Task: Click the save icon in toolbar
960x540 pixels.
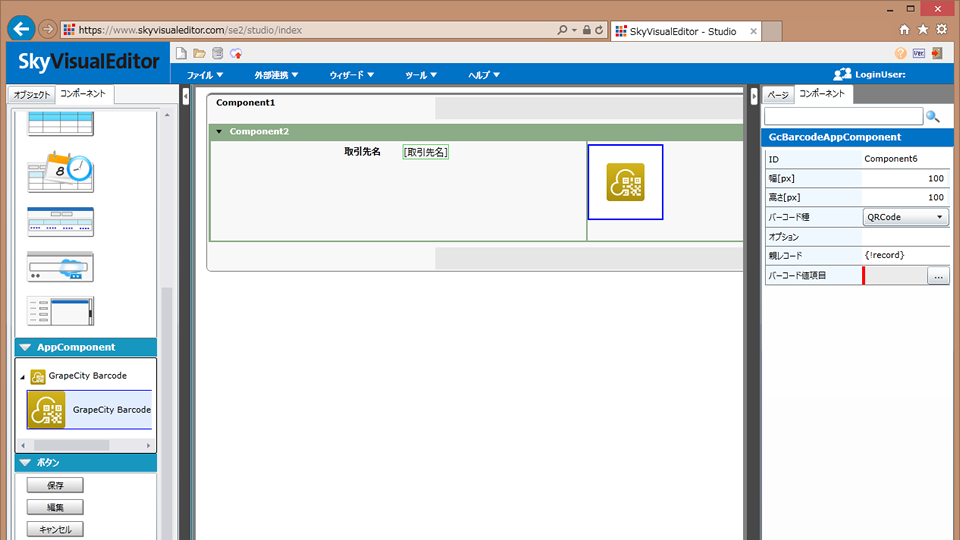Action: [x=217, y=53]
